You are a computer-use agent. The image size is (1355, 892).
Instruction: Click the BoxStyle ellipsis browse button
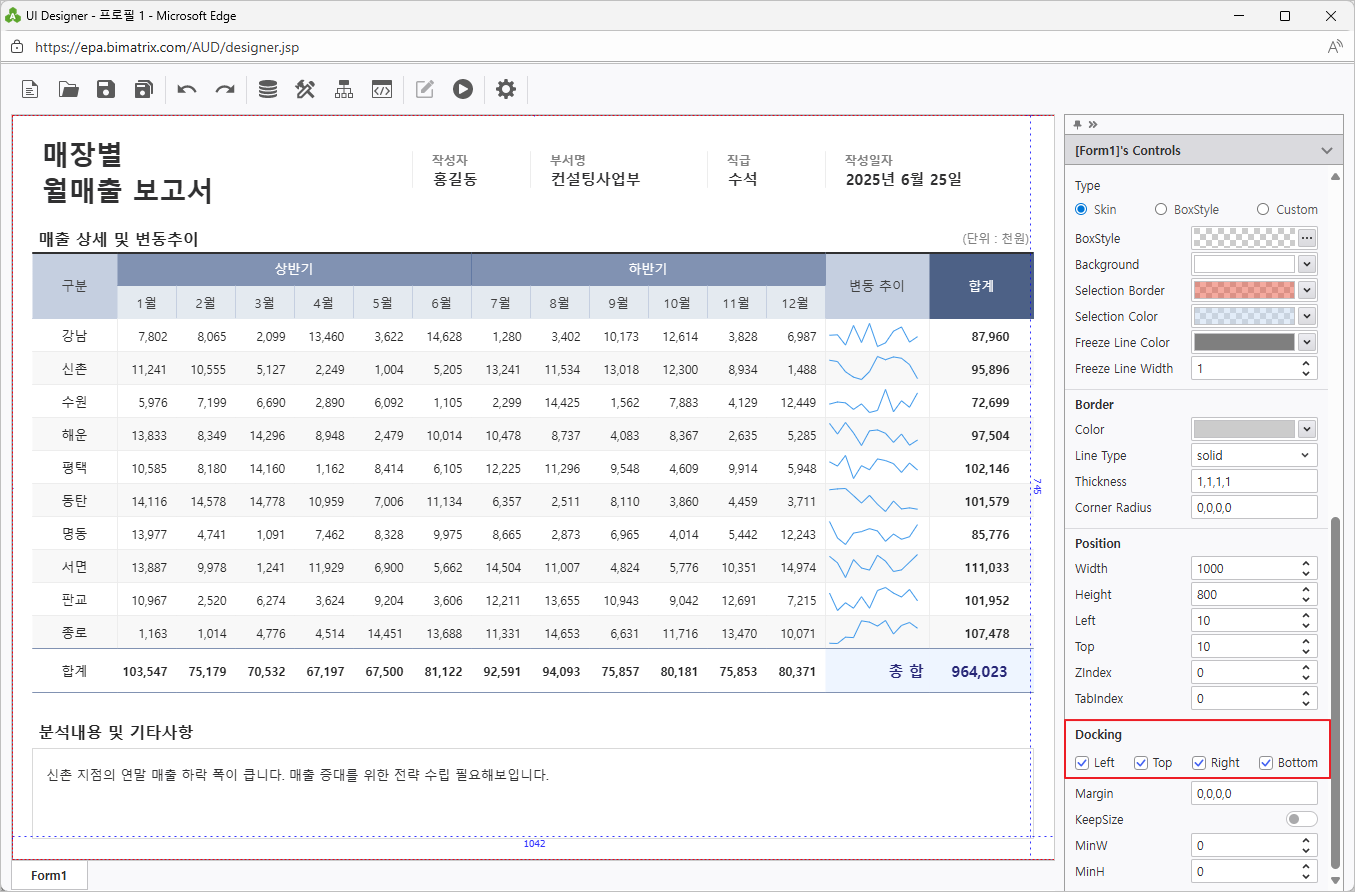tap(1306, 239)
